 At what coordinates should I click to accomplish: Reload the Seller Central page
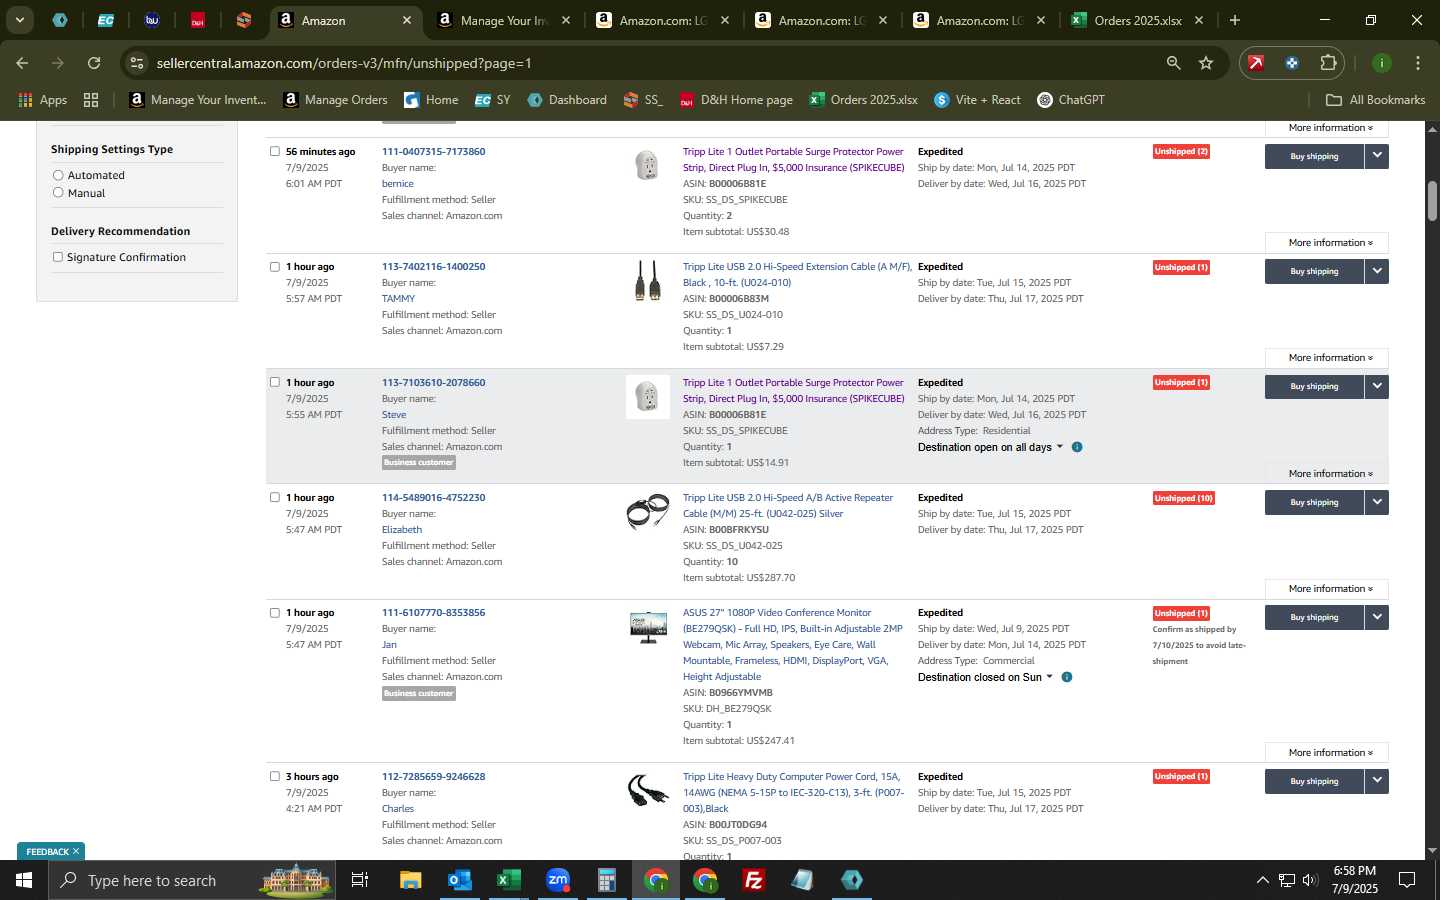pos(94,63)
